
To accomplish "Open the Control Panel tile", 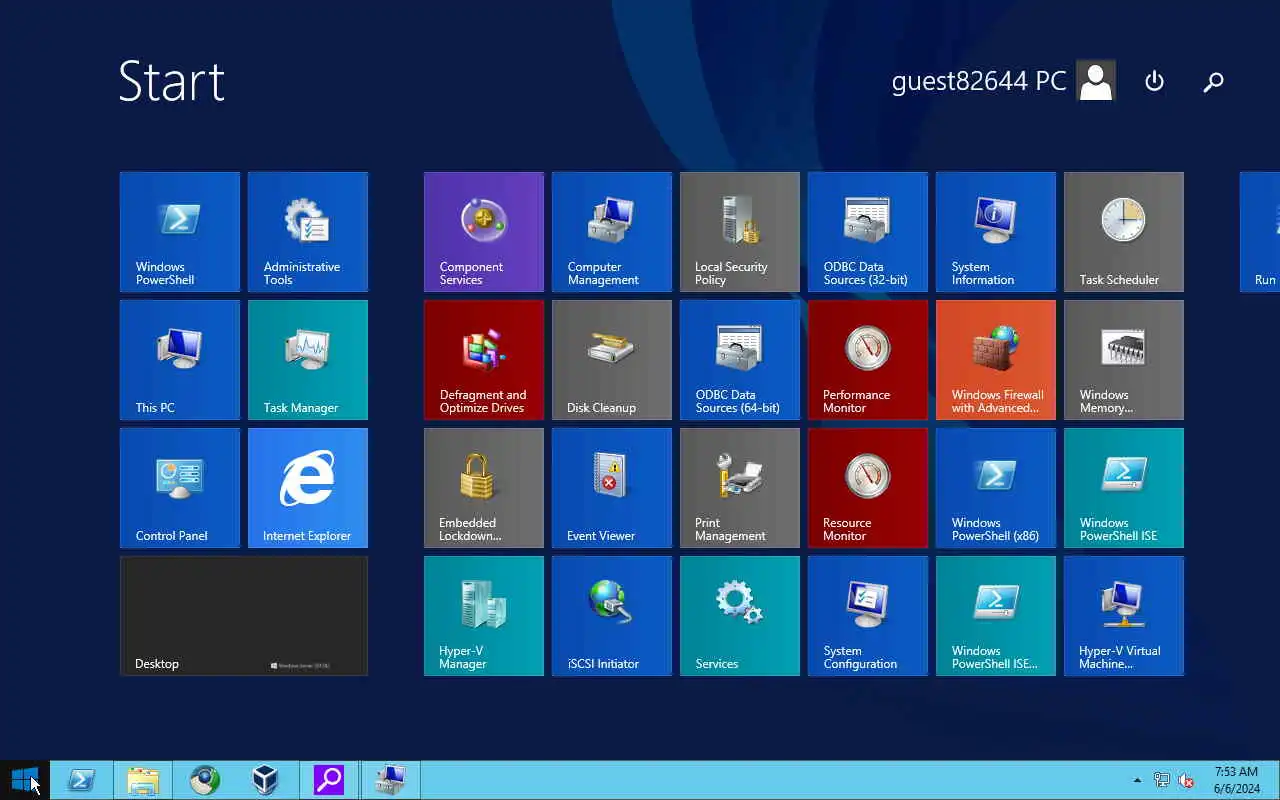I will click(x=180, y=488).
